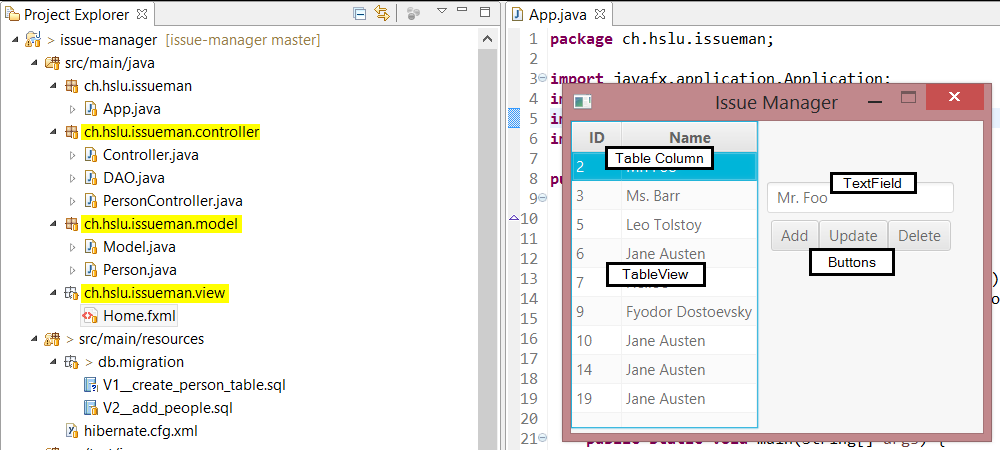Collapse the issue-manager project node
This screenshot has height=450, width=1000.
15,40
